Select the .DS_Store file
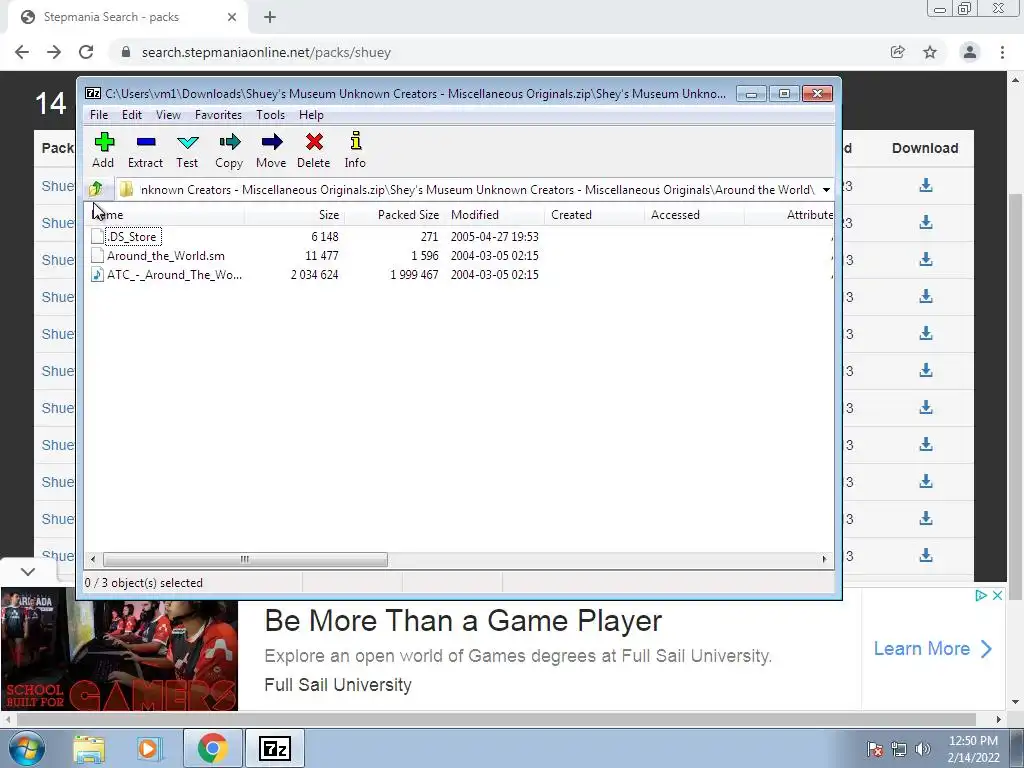 [133, 236]
